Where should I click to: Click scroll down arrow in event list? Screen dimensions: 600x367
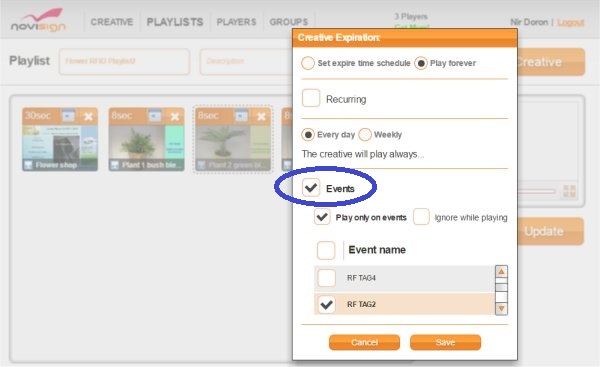click(501, 308)
